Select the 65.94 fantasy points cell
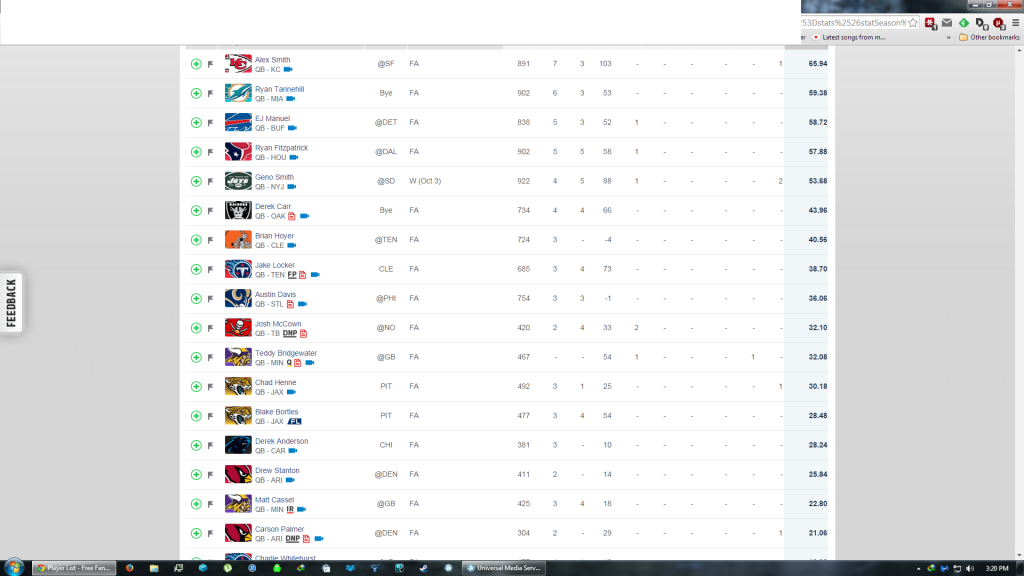Screen dimensions: 1024x576 click(x=818, y=64)
